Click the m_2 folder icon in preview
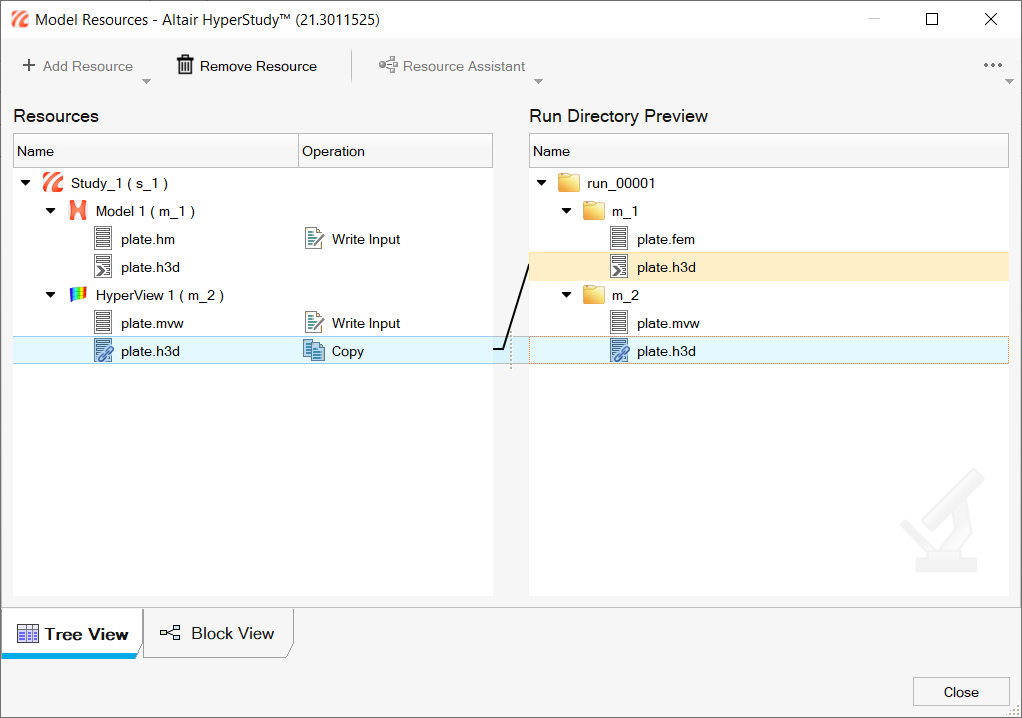 tap(594, 295)
